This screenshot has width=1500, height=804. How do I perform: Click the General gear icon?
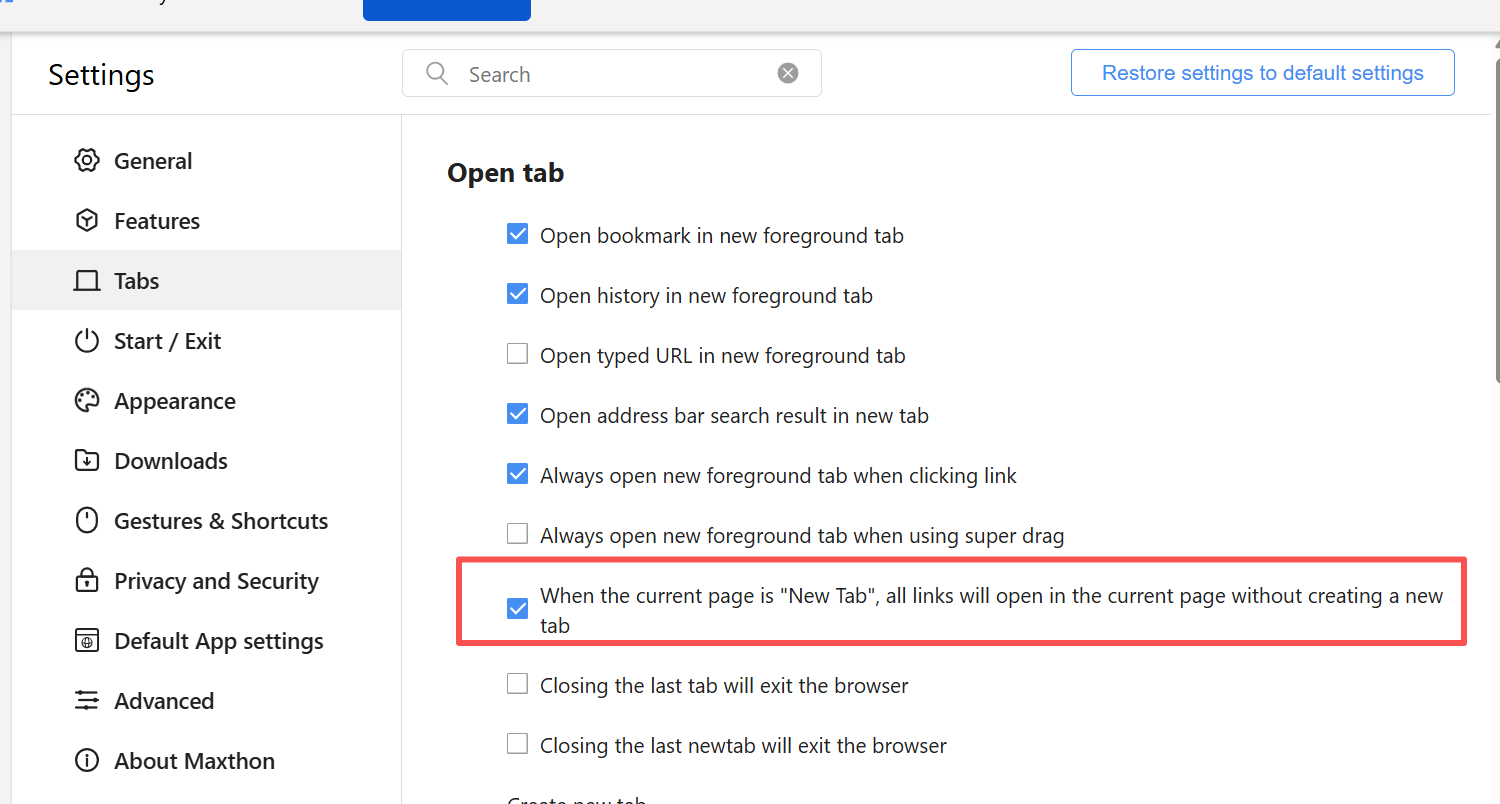[87, 161]
